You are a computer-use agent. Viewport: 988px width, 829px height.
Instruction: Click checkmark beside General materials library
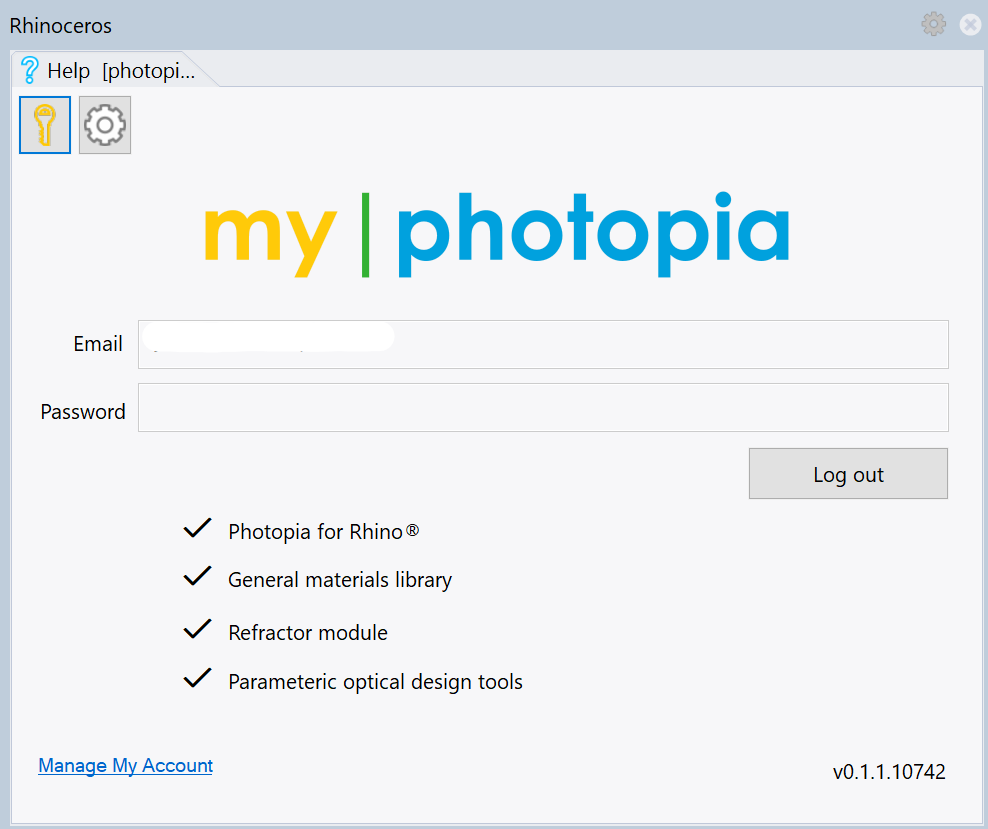tap(197, 576)
